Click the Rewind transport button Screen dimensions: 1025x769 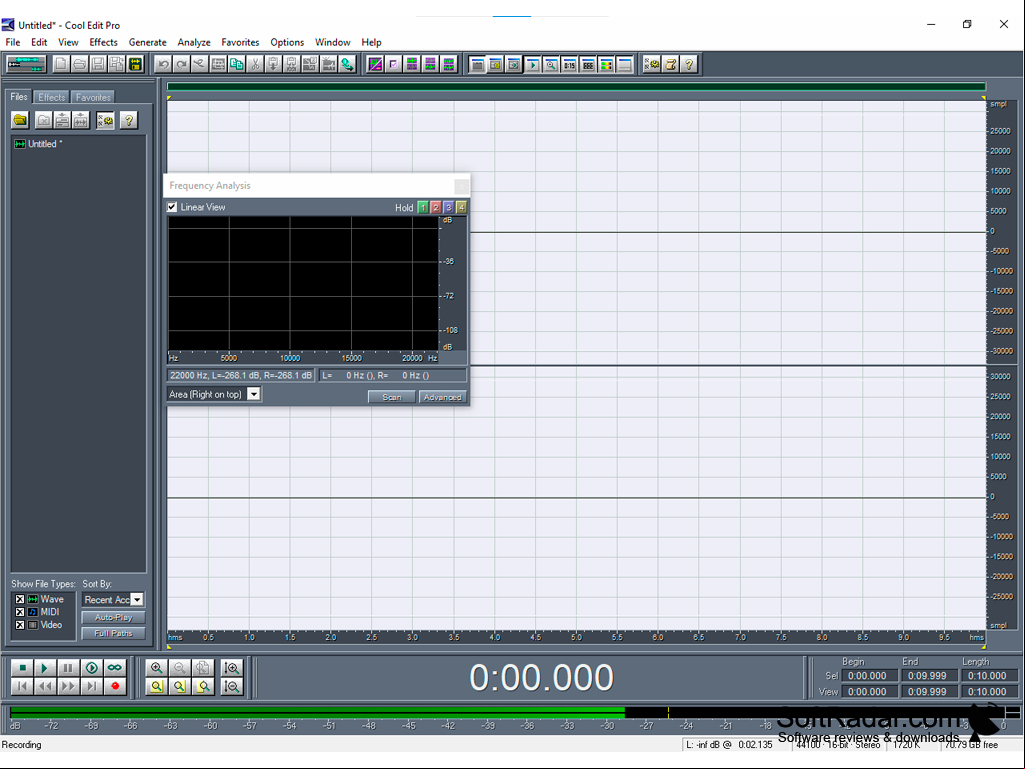click(45, 686)
